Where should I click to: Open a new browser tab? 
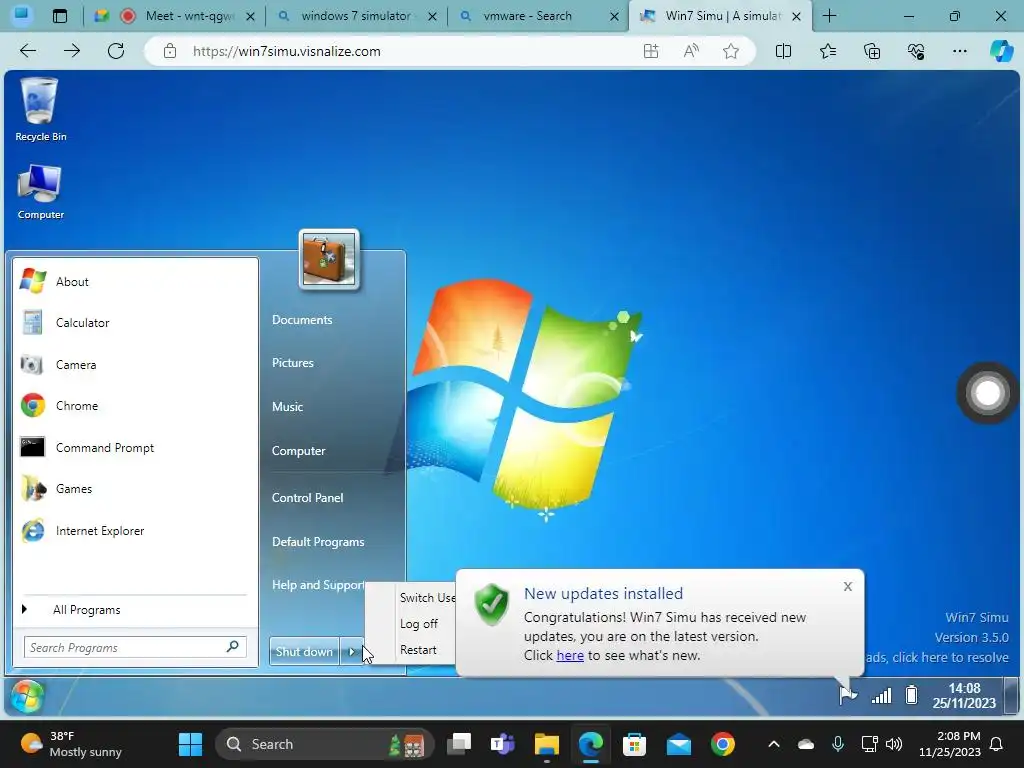coord(829,16)
